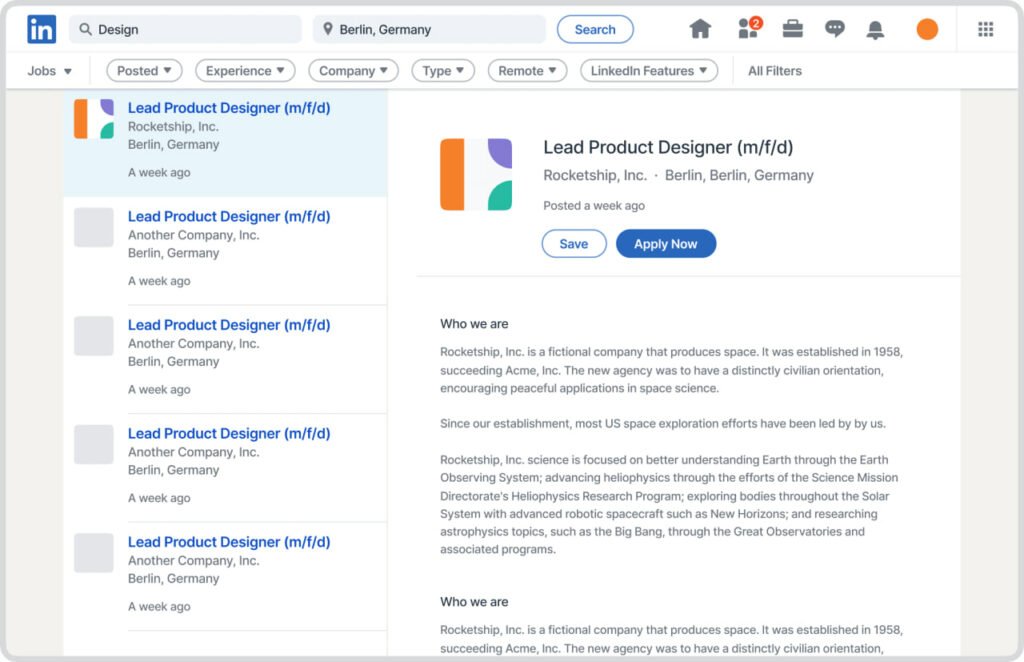Click the first 'Who we are' heading

tap(473, 324)
